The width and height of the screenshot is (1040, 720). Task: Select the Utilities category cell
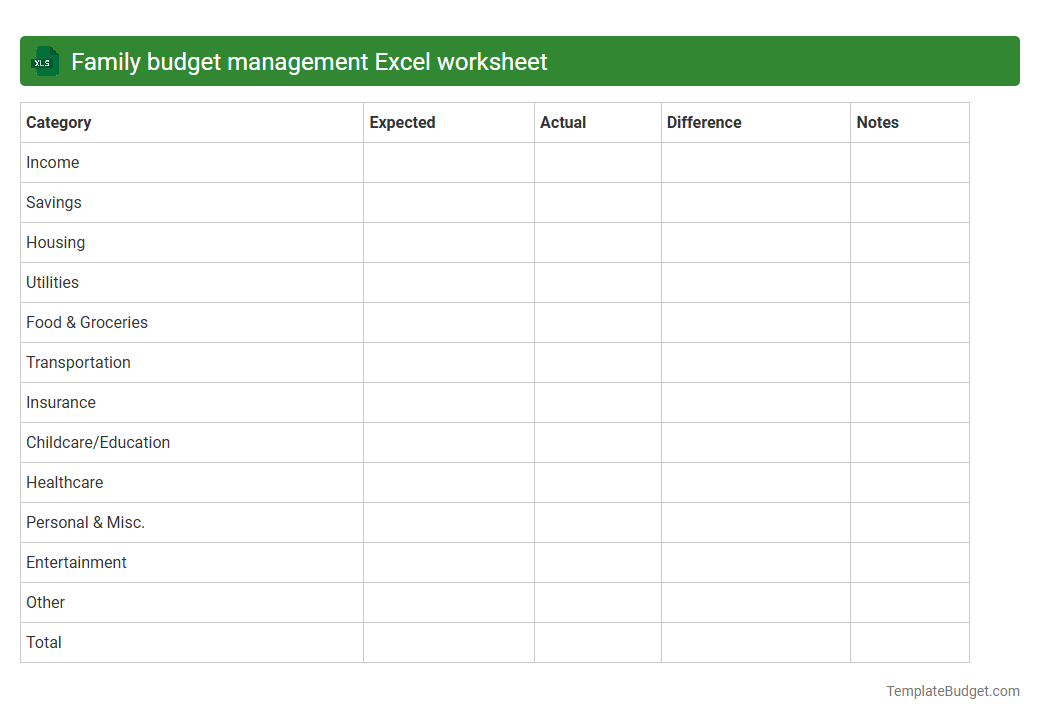[x=52, y=282]
